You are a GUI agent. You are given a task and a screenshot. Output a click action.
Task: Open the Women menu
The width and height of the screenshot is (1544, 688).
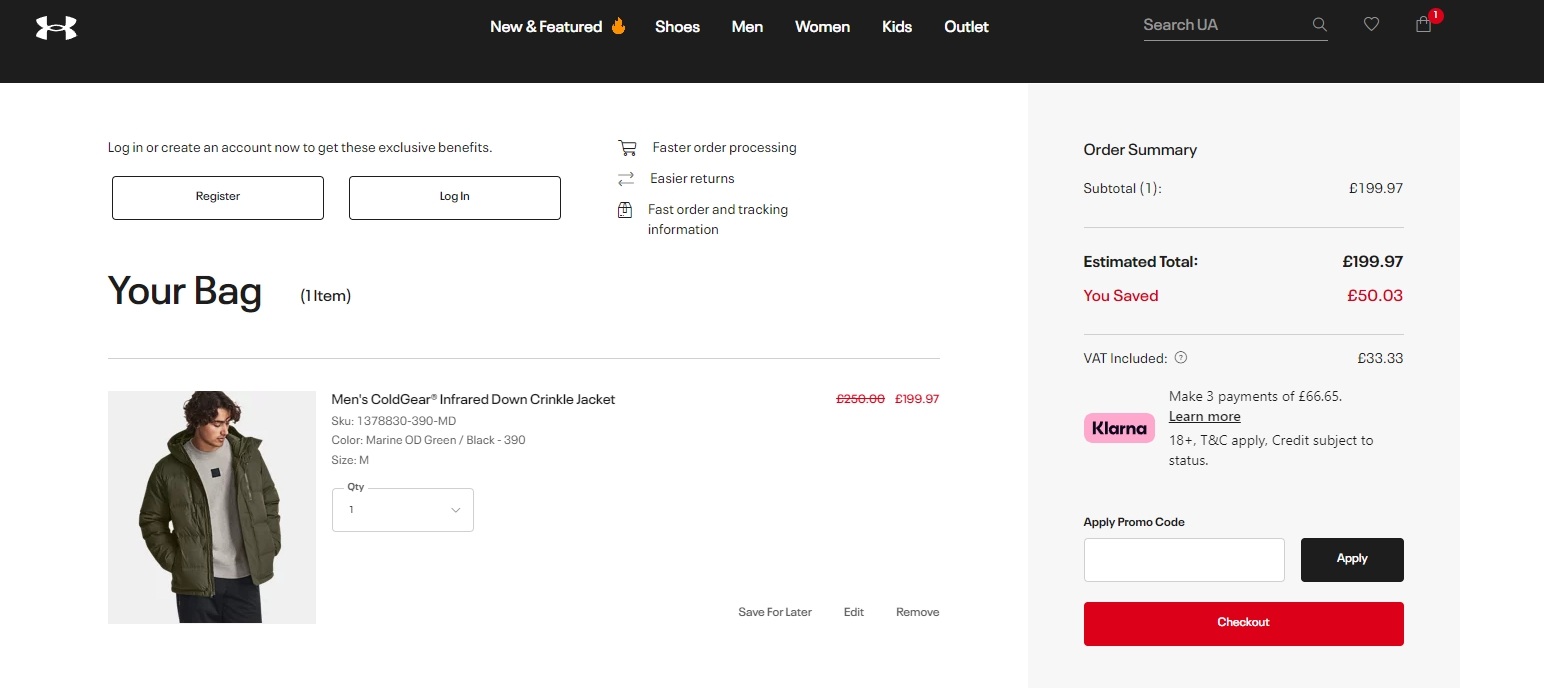pos(822,27)
